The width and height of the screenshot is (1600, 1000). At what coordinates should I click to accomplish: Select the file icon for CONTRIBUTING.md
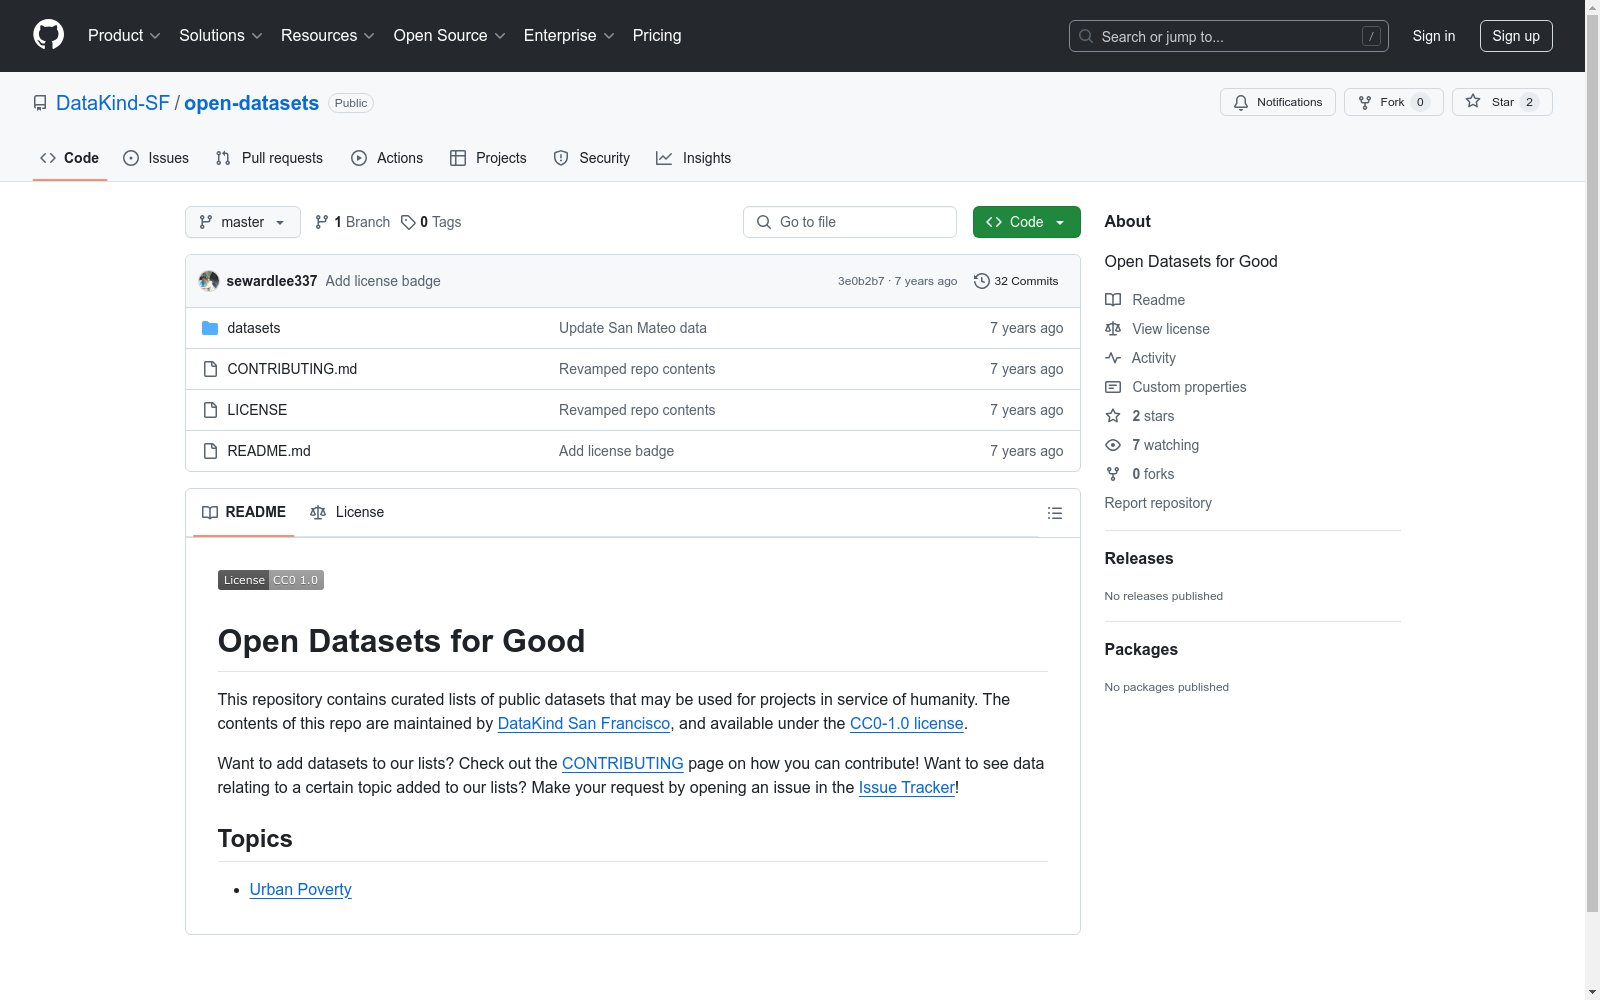point(210,369)
